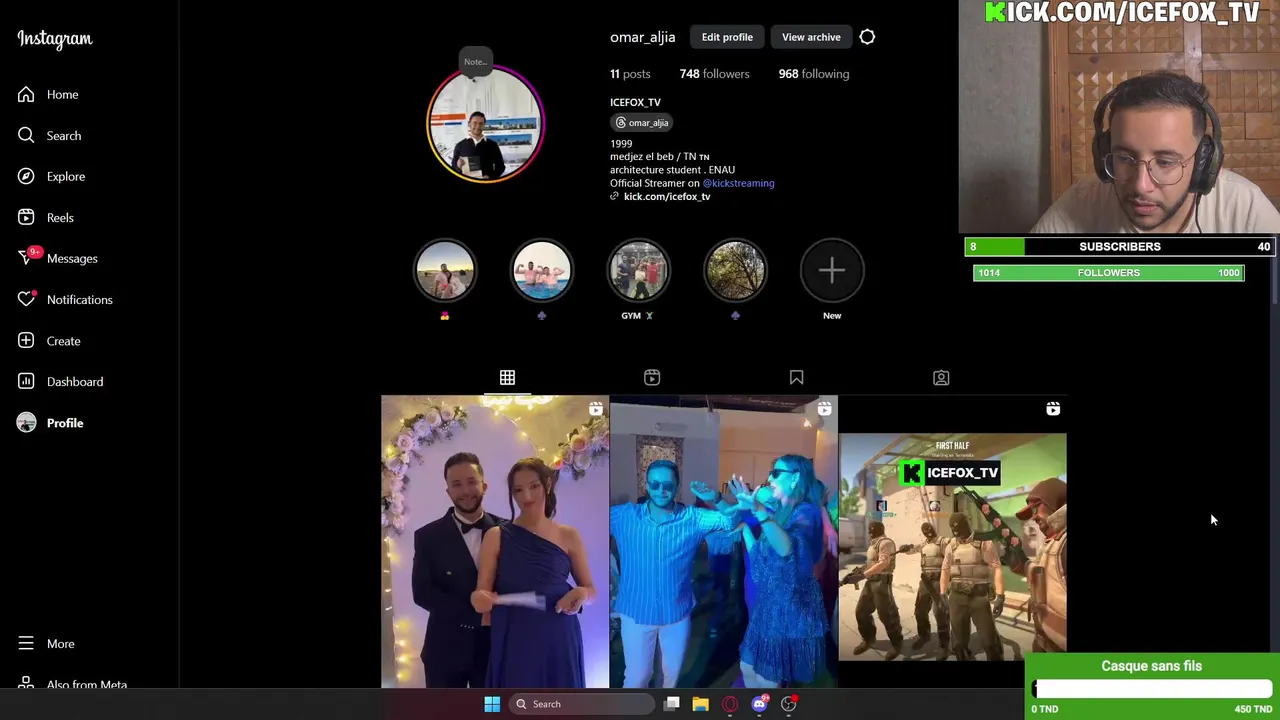
Task: Click the Search magnifier icon
Action: 26,135
